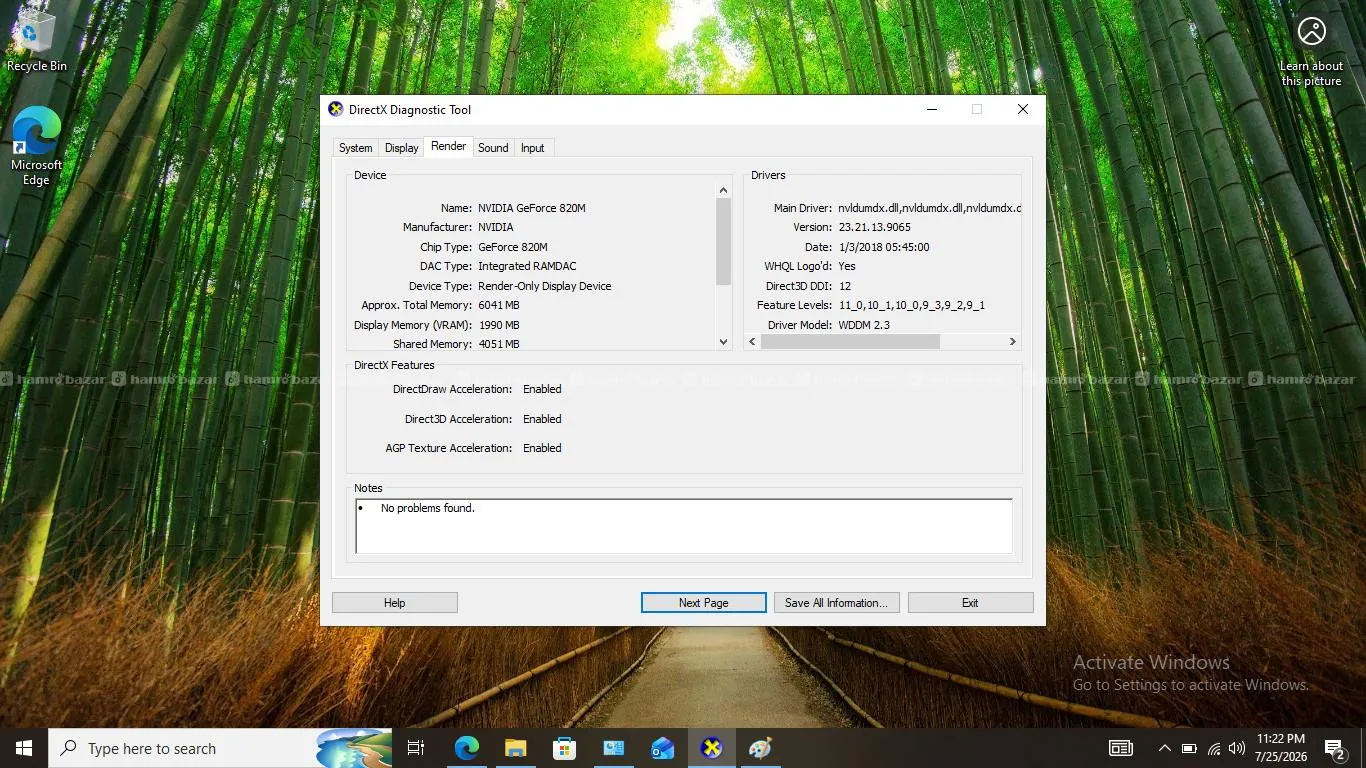Launch Microsoft Edge from the taskbar
Viewport: 1366px width, 768px height.
[x=467, y=748]
